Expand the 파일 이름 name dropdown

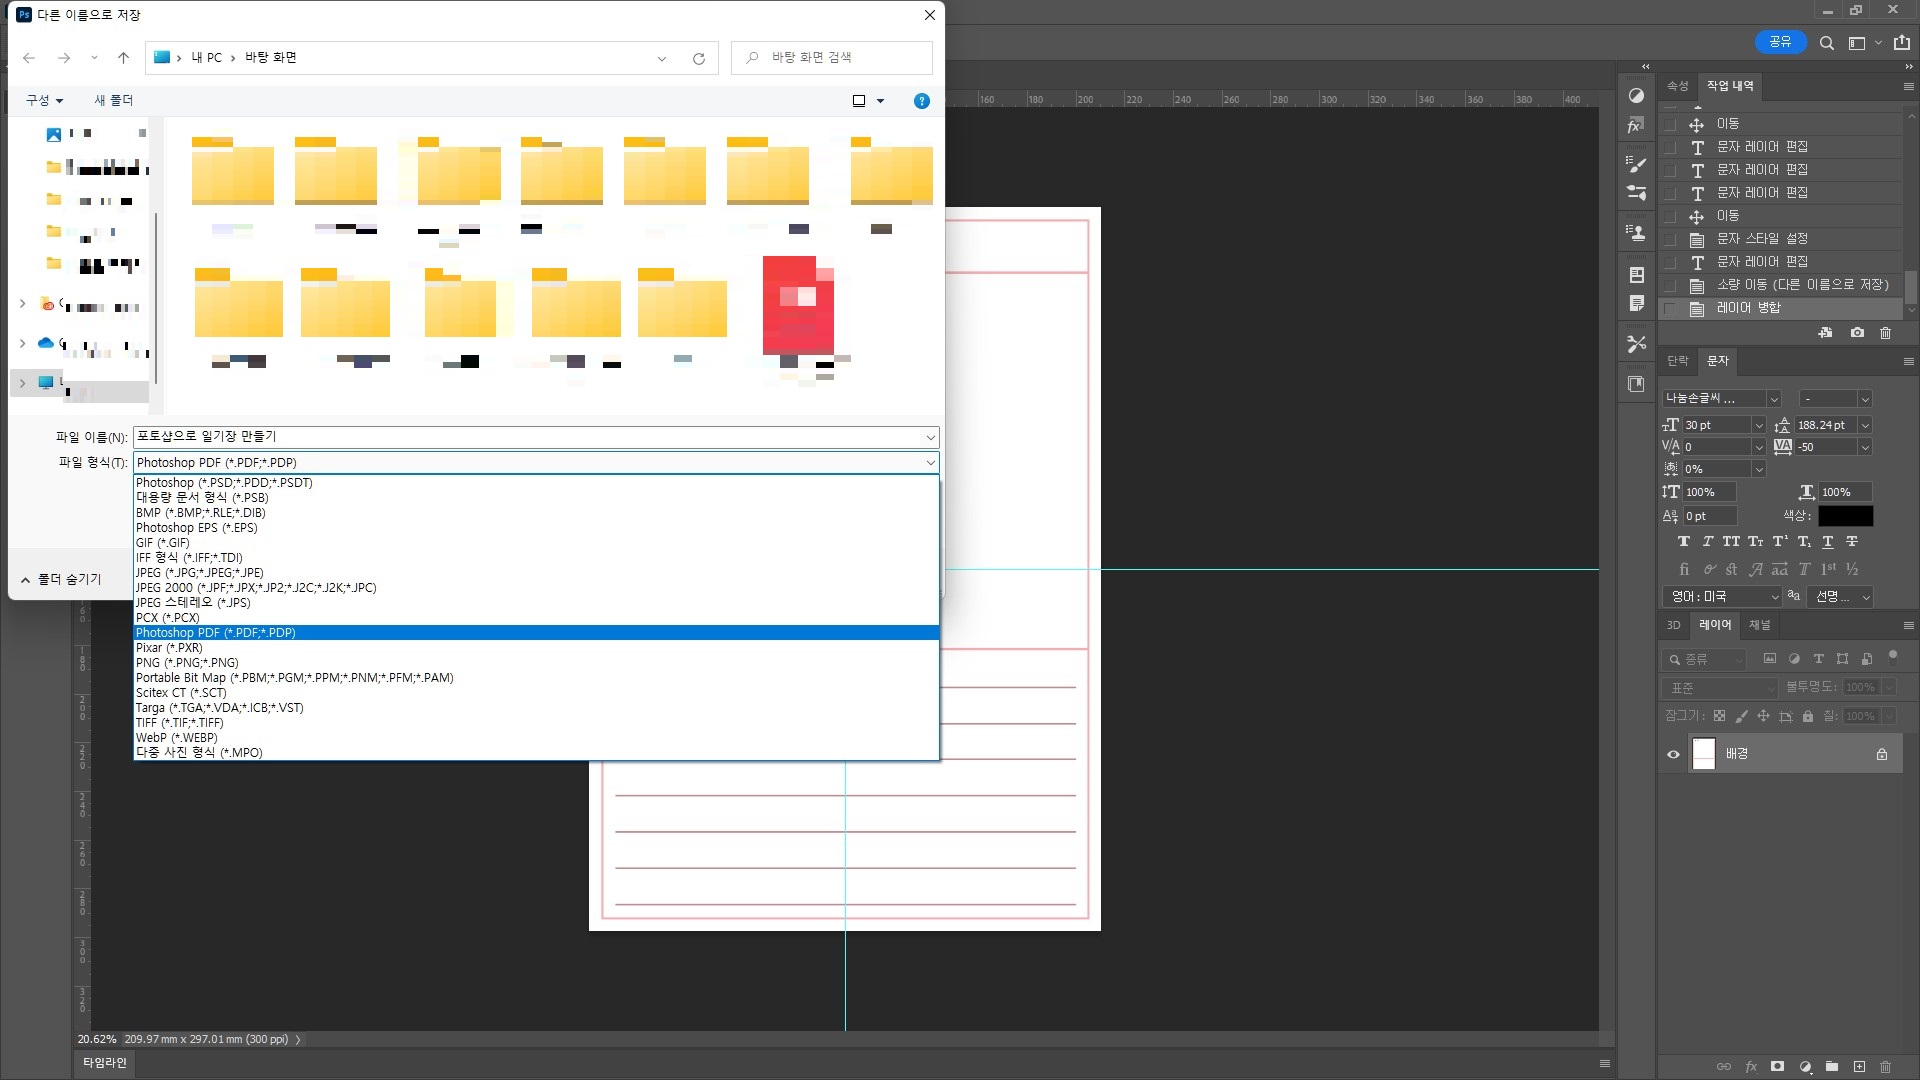(930, 437)
